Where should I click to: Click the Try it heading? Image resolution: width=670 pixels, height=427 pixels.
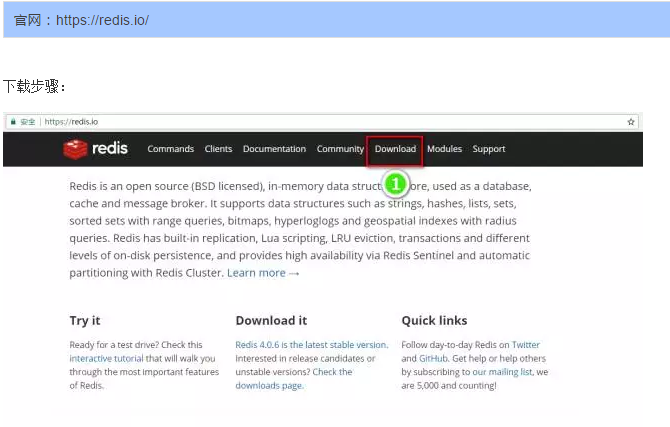85,321
